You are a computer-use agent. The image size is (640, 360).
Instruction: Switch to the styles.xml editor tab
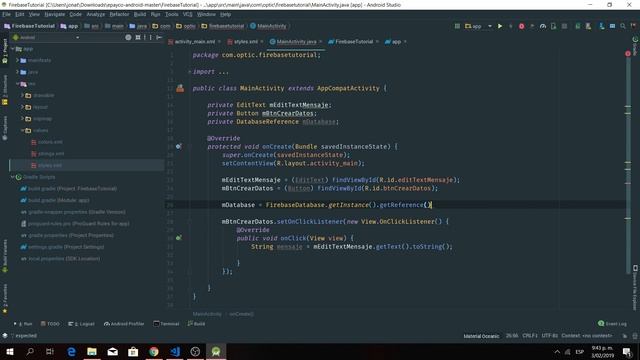tap(245, 42)
